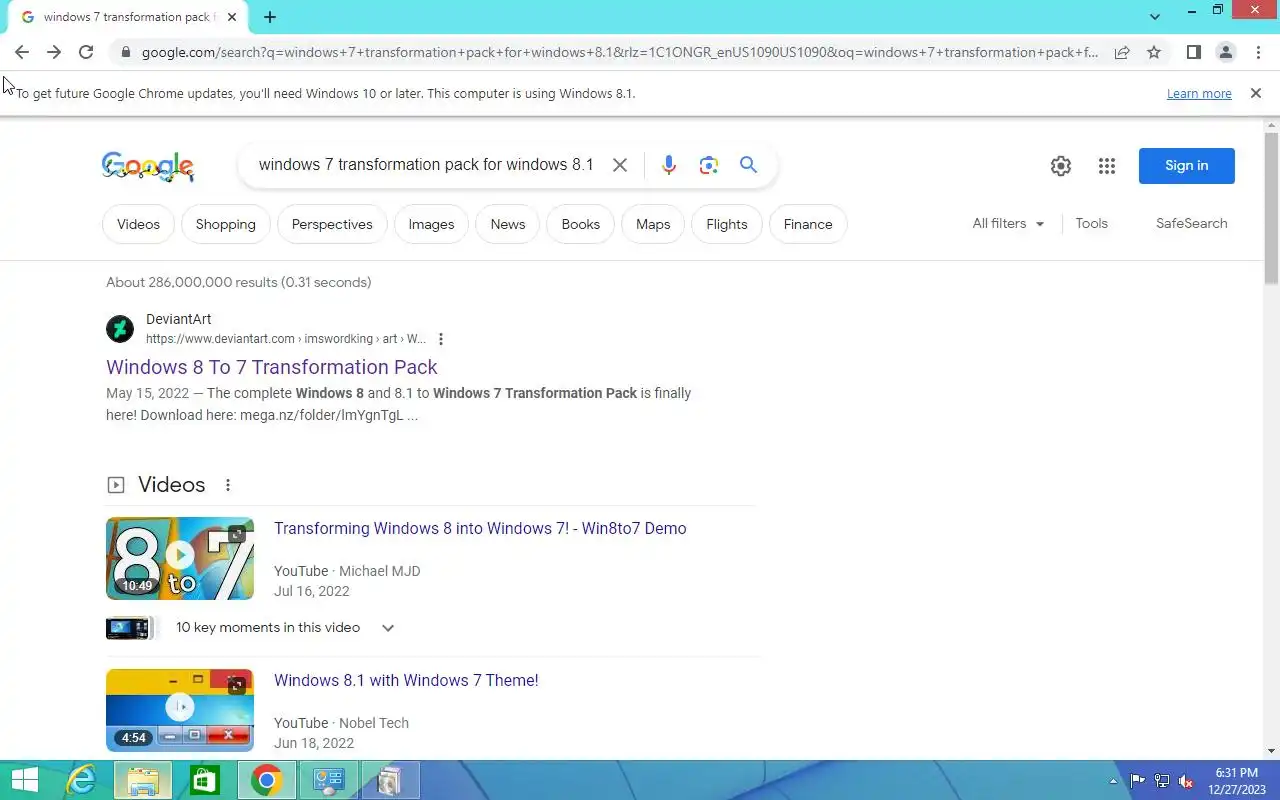Go forward in browser history
The image size is (1280, 800).
[x=54, y=52]
